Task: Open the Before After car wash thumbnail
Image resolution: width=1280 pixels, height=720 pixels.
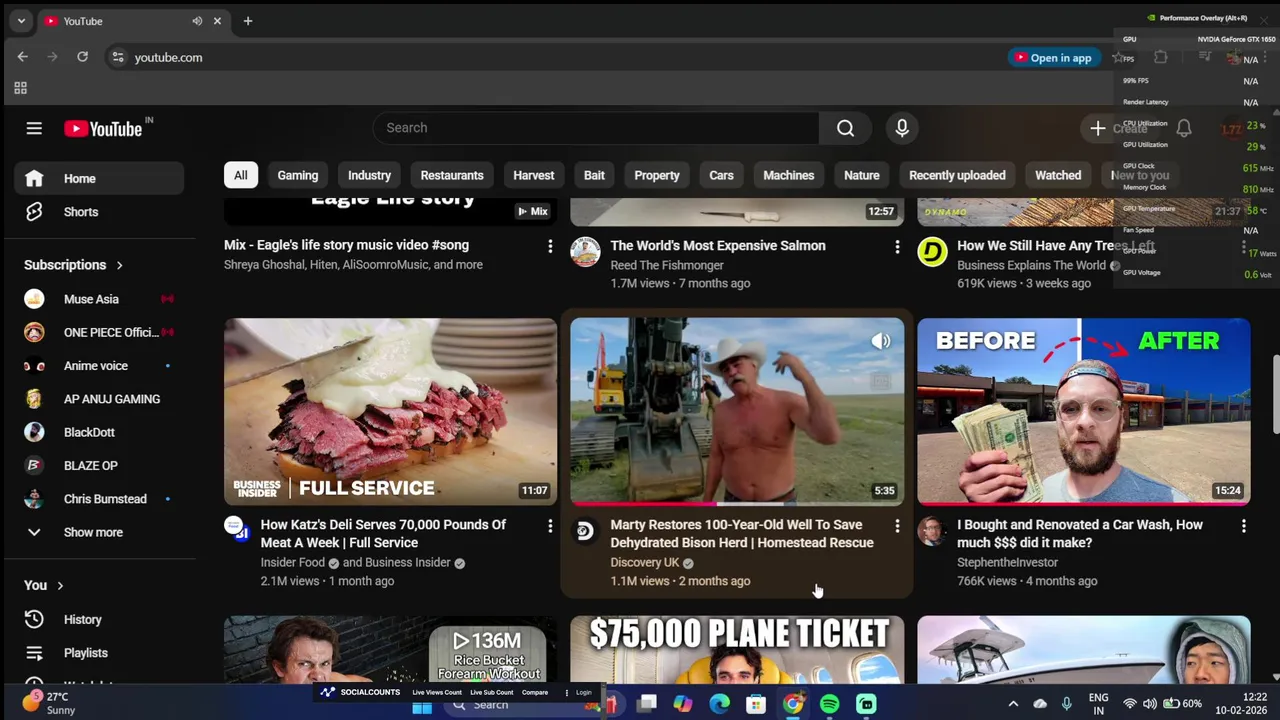Action: tap(1083, 411)
